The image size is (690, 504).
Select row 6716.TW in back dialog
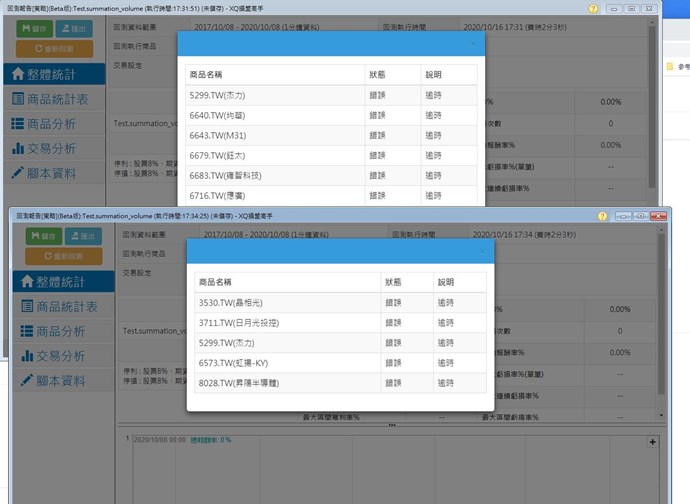coord(331,195)
